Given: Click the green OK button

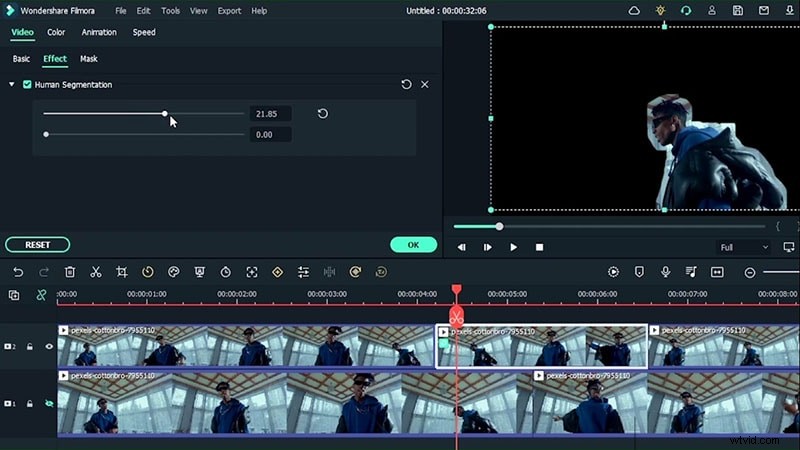Looking at the screenshot, I should (413, 245).
